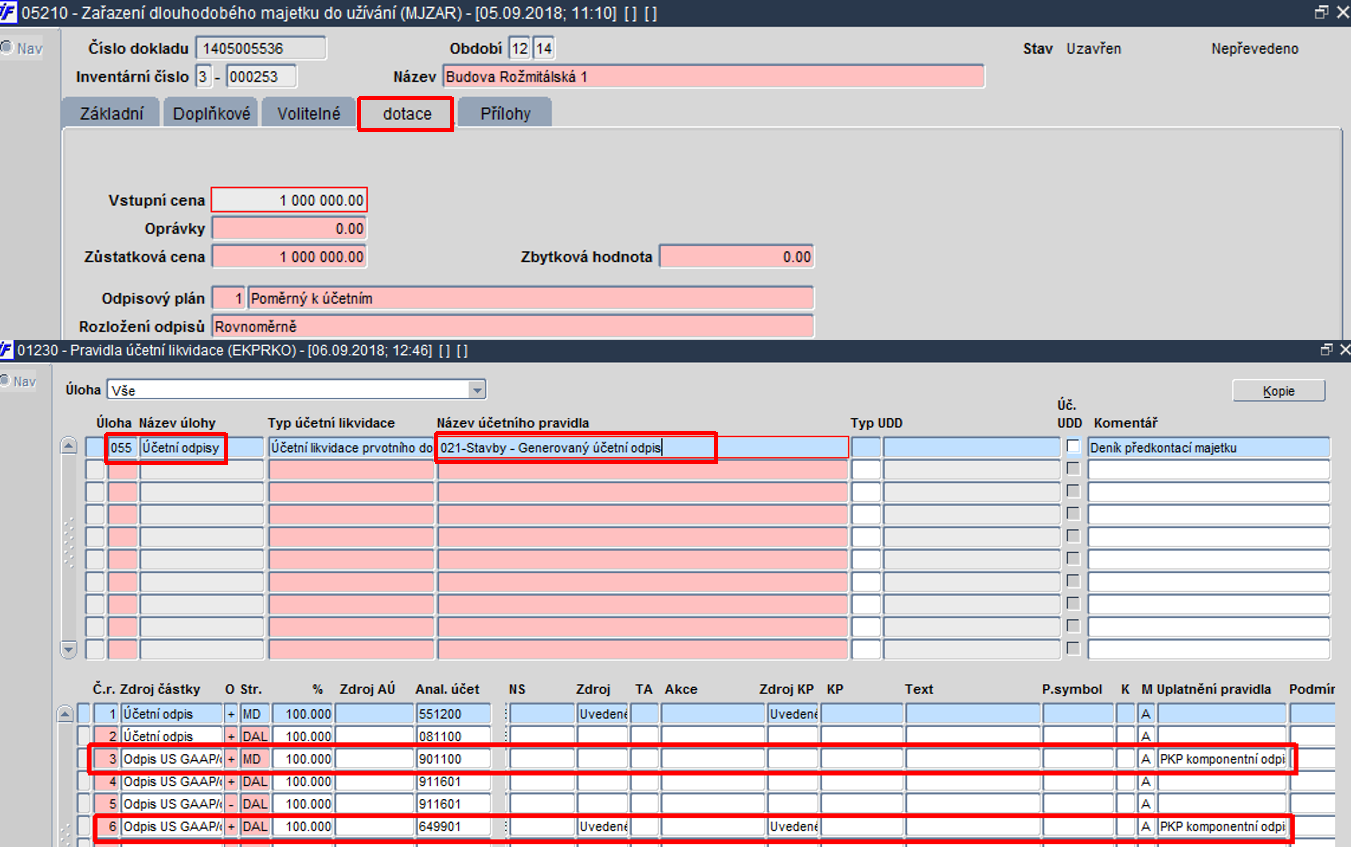Screen dimensions: 1351x847
Task: Click Anal. účet cell 901100
Action: (453, 759)
